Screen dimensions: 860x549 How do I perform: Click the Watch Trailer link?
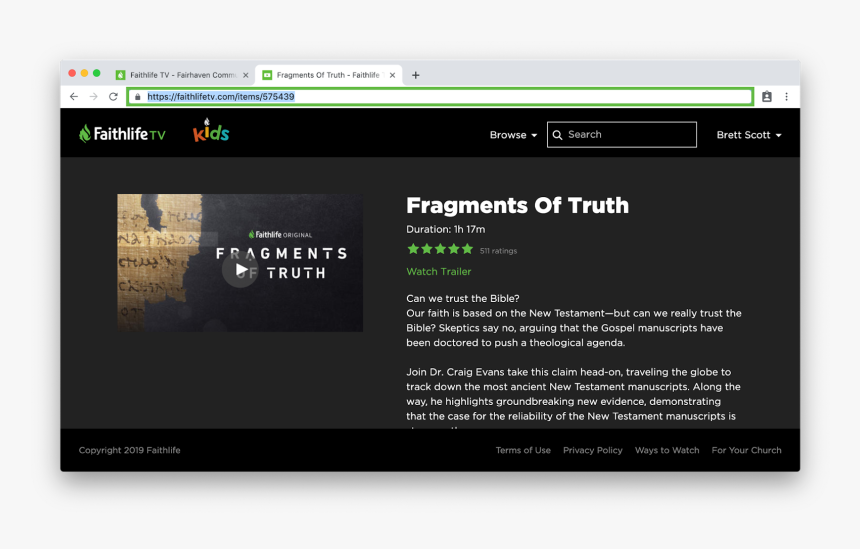point(439,271)
